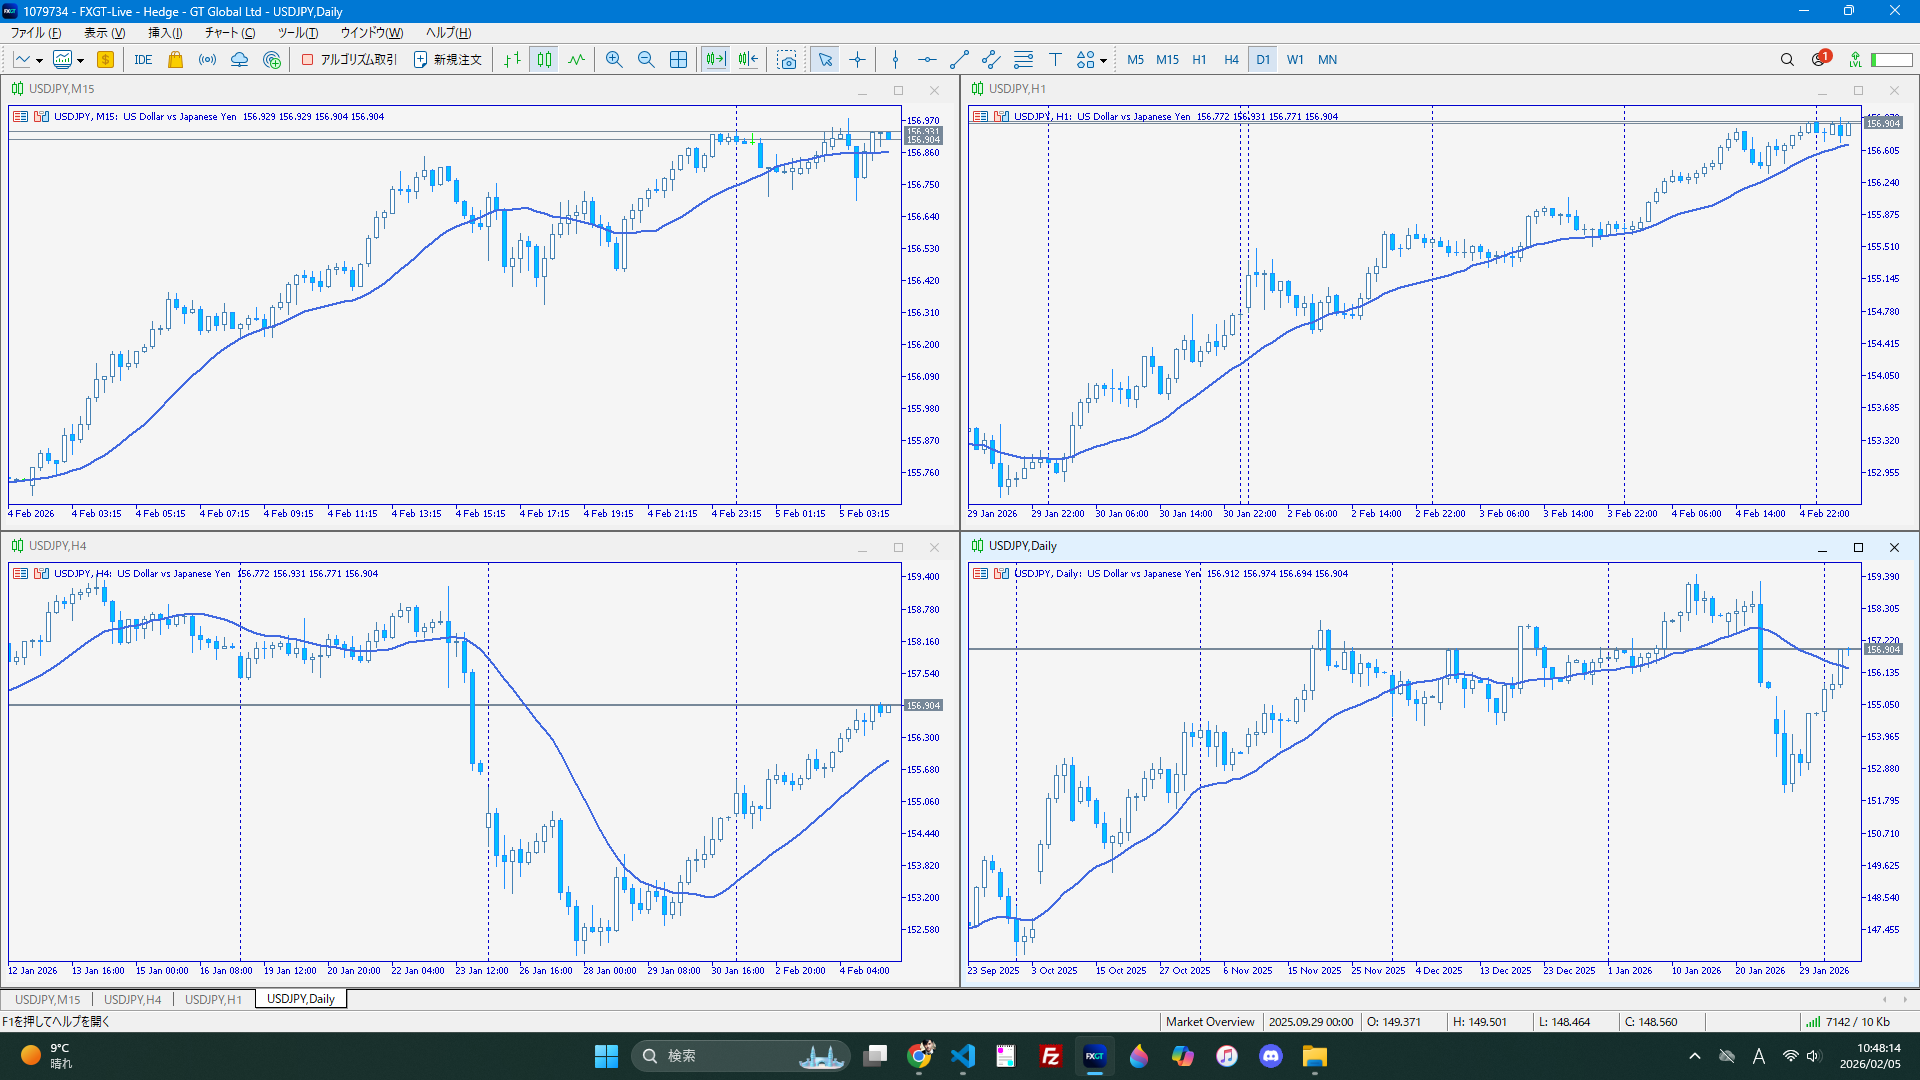Screen dimensions: 1920x1080
Task: Expand the chart type dropdown arrow
Action: coord(39,61)
